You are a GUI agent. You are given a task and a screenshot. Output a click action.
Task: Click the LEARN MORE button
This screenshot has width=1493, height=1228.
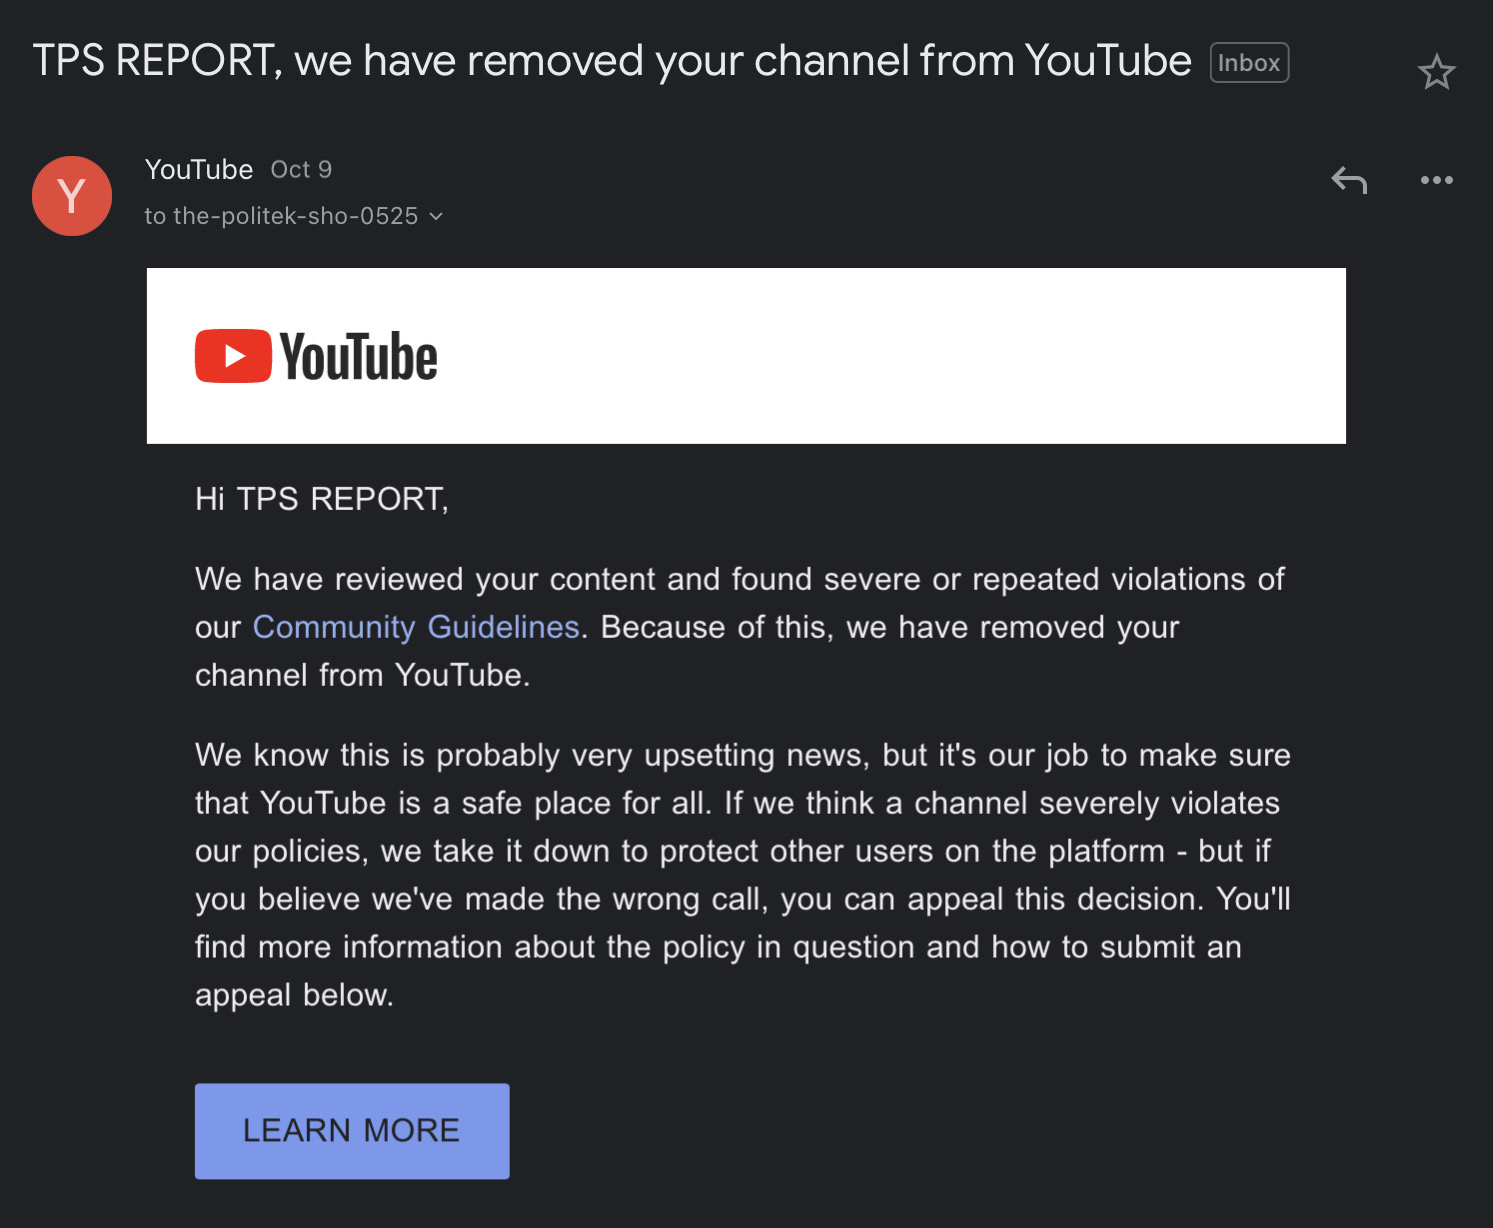pos(352,1130)
